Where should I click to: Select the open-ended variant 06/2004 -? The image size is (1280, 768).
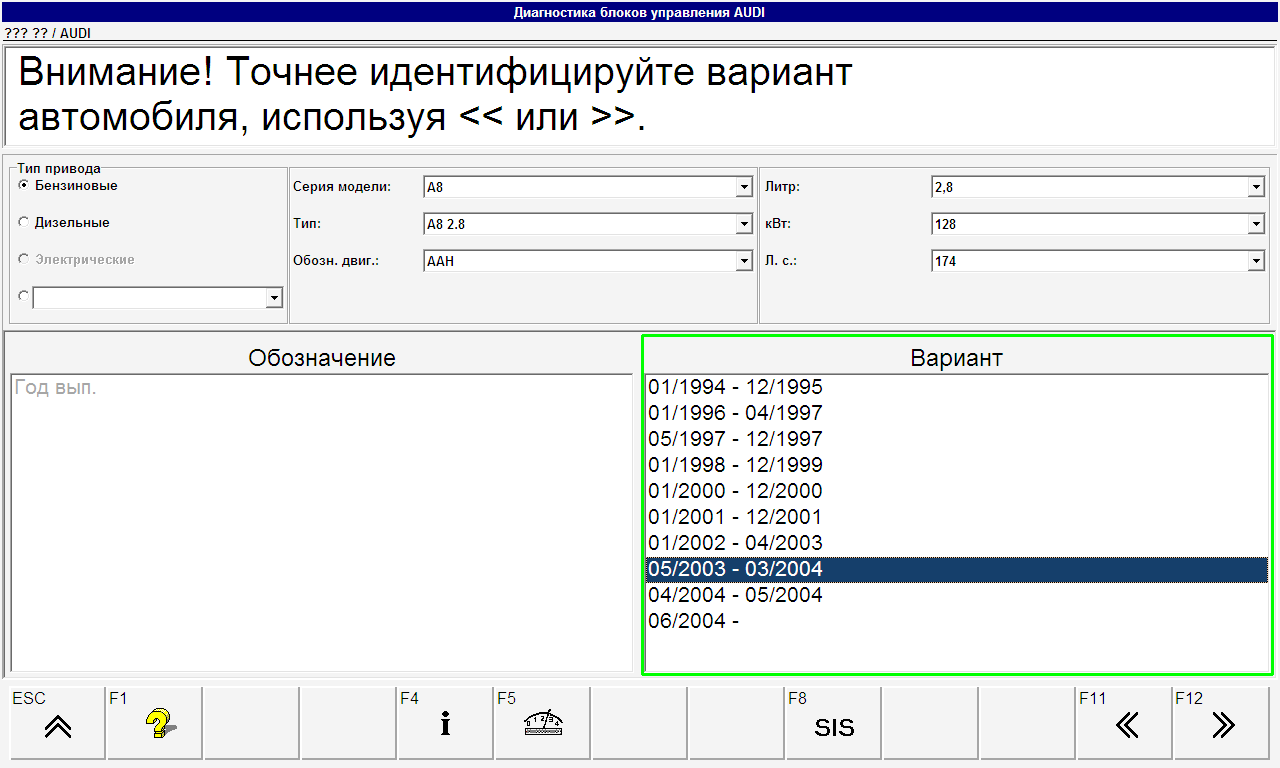(956, 621)
